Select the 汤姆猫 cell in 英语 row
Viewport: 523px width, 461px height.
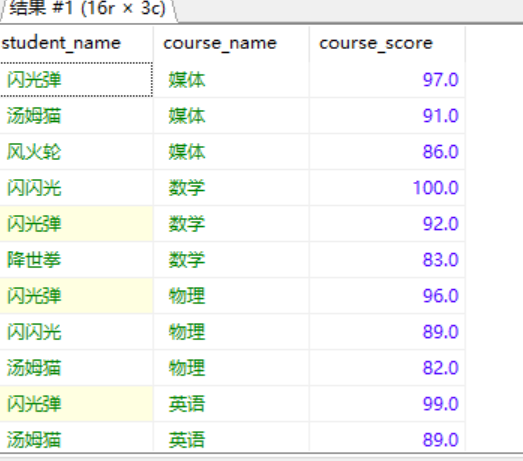(76, 437)
